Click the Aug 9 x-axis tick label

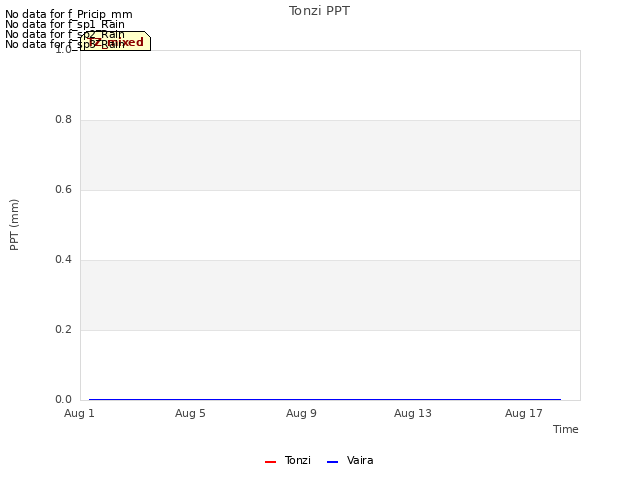pos(301,413)
